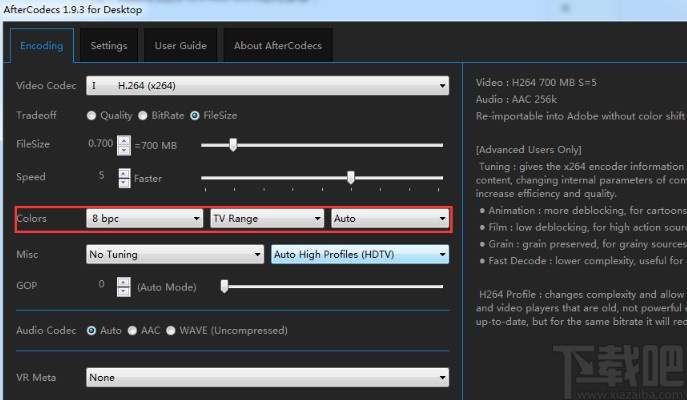Viewport: 687px width, 400px height.
Task: Click the FileSize slider handle
Action: click(233, 145)
